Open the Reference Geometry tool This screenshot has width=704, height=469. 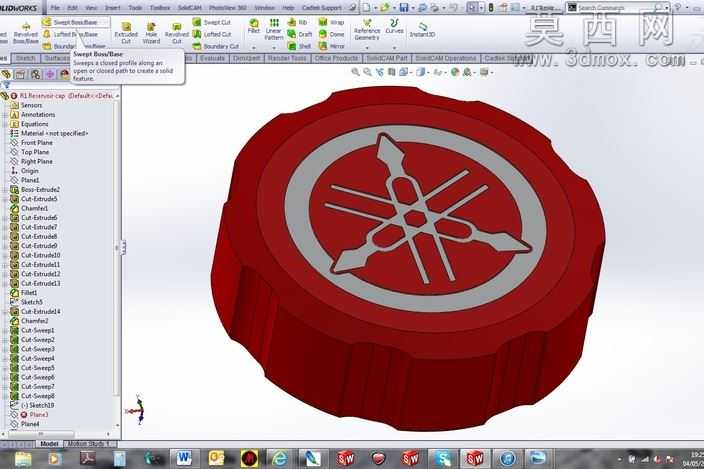pyautogui.click(x=367, y=30)
